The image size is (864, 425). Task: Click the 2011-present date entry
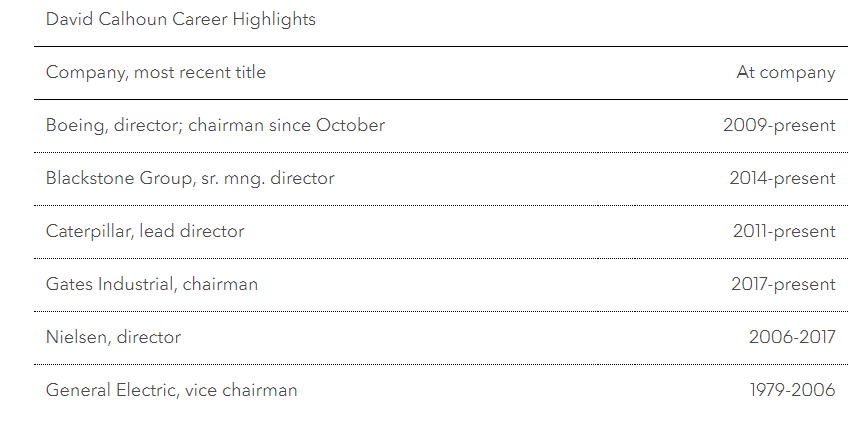[783, 231]
